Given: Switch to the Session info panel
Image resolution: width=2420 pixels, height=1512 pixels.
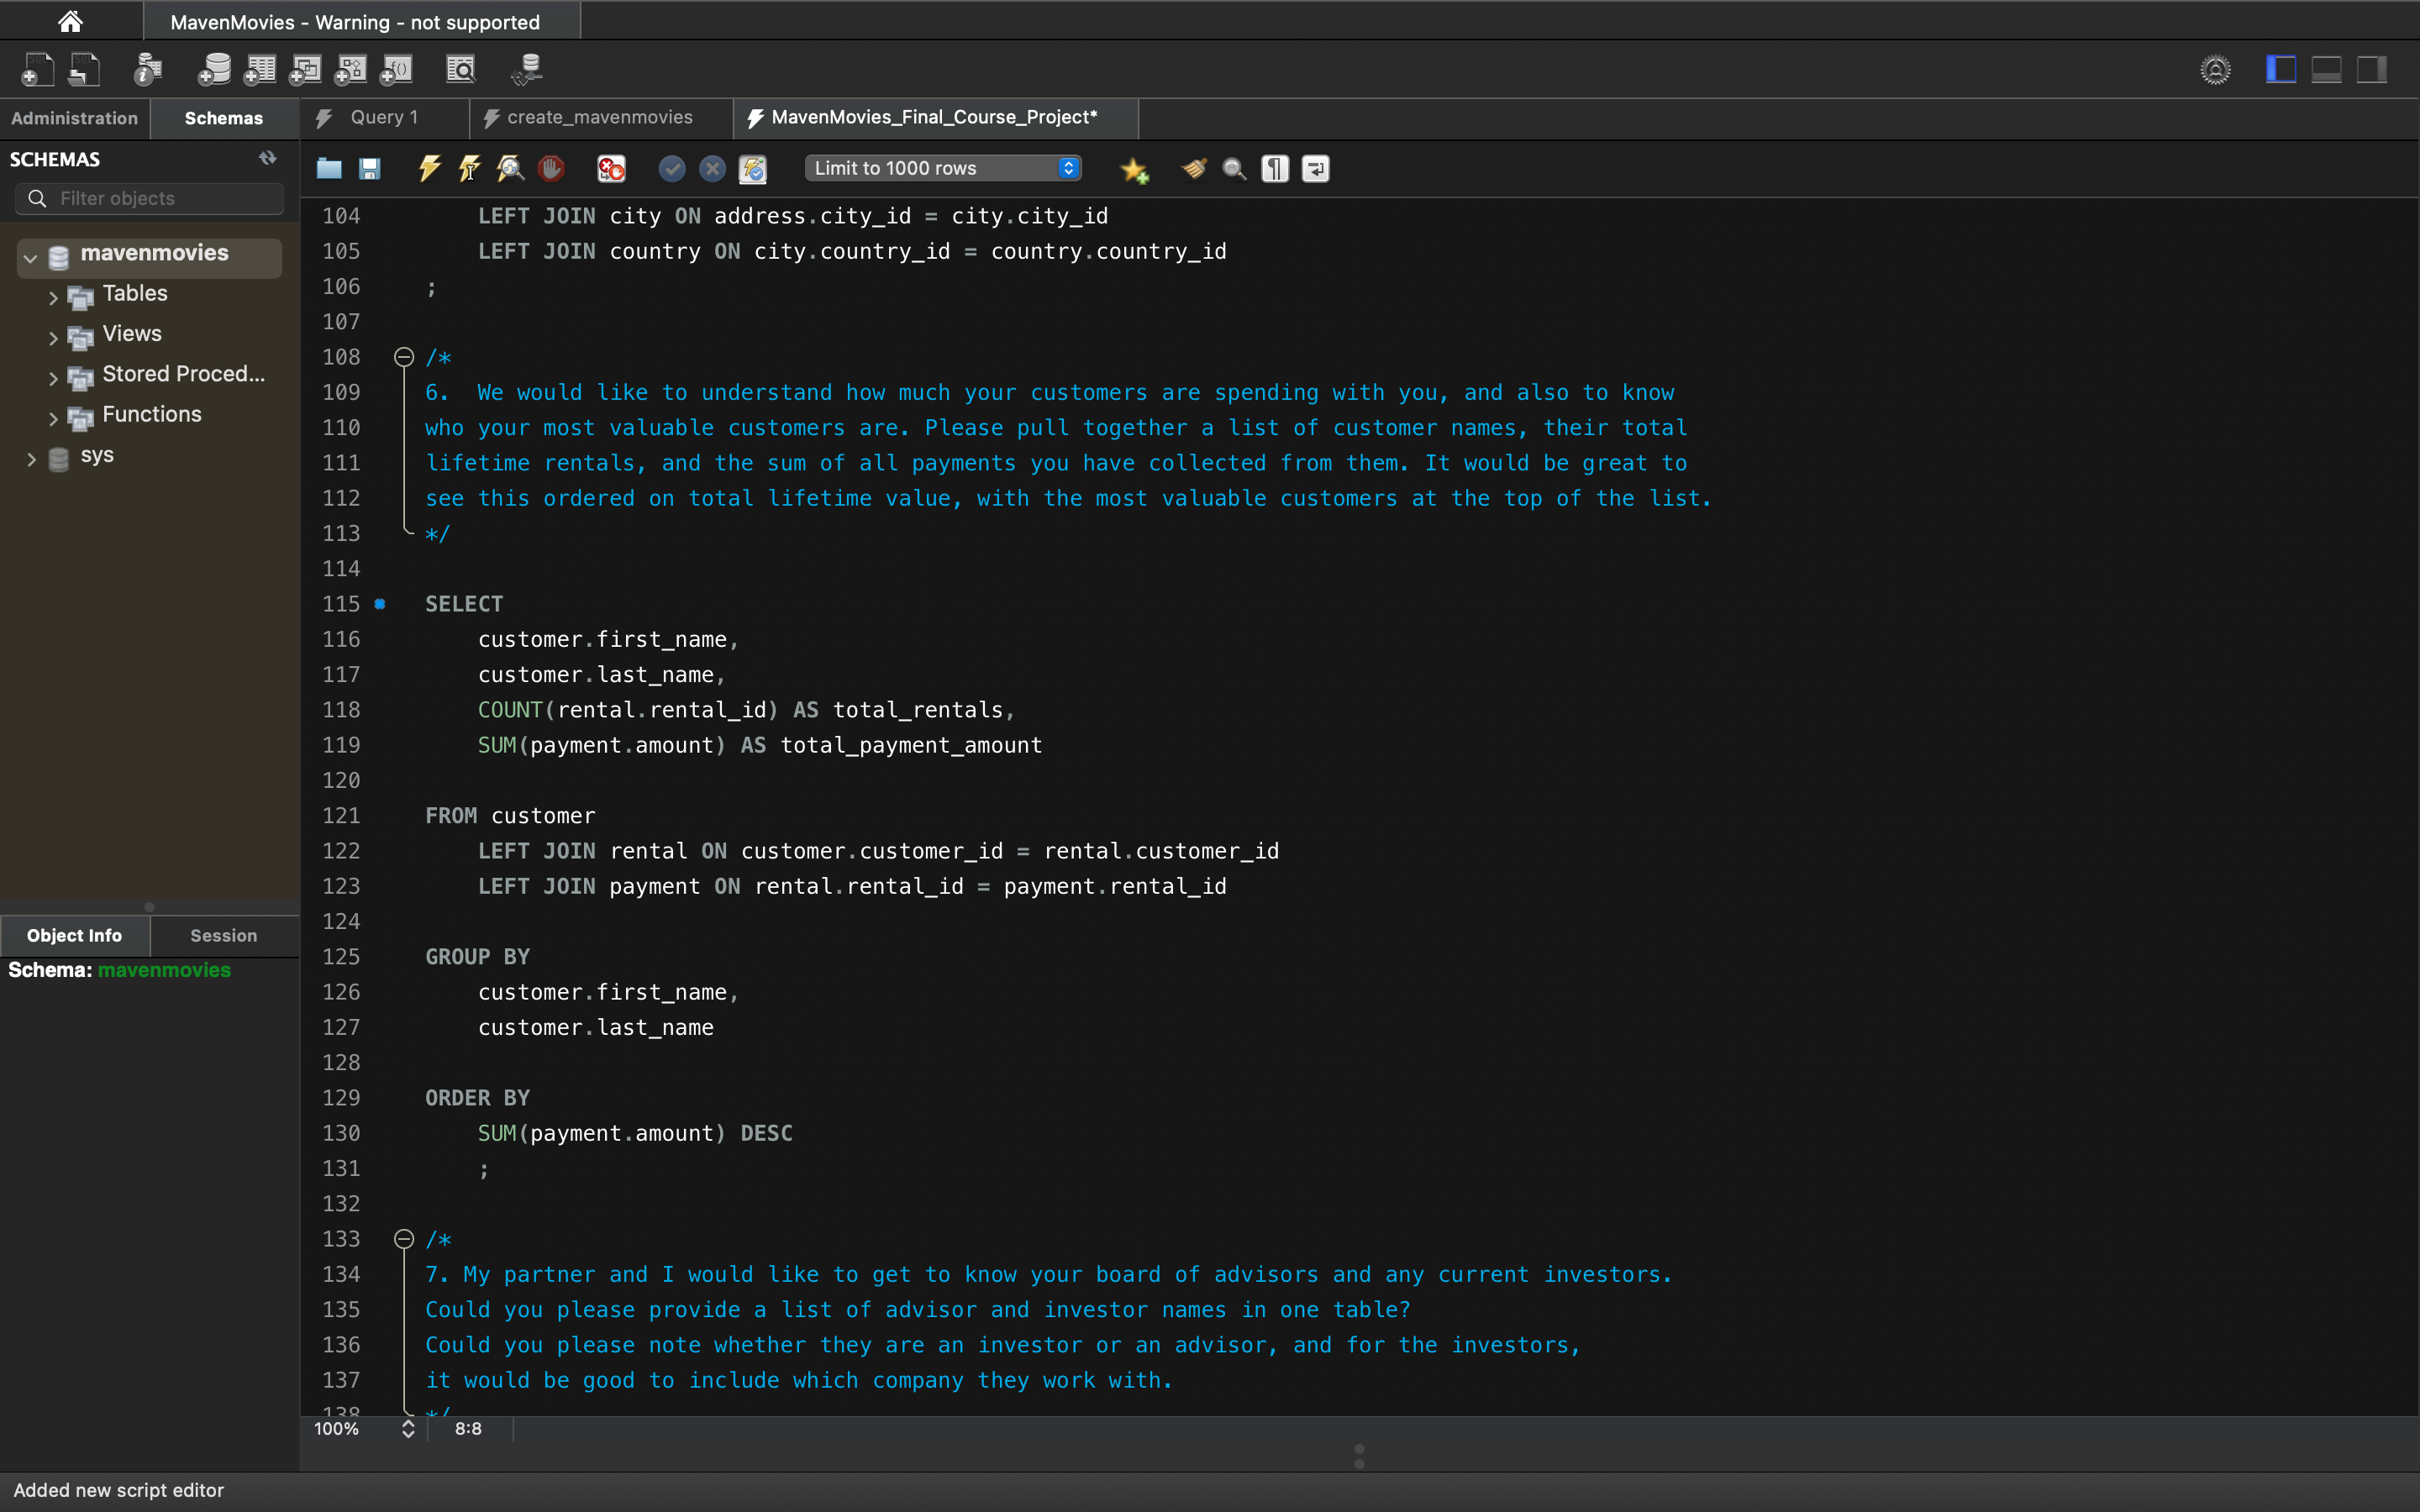Looking at the screenshot, I should point(222,935).
